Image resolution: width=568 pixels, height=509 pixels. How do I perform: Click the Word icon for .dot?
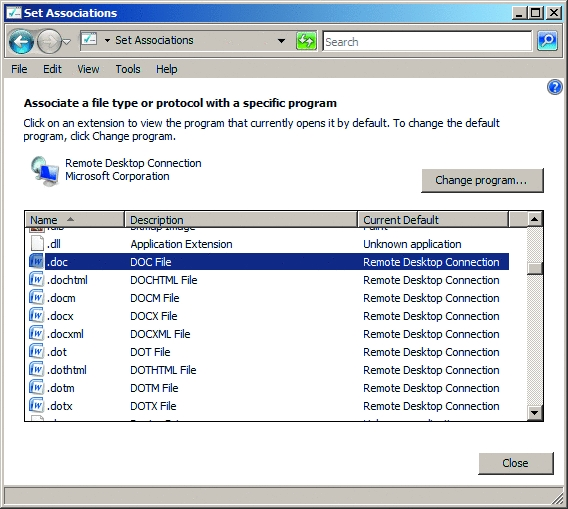click(x=36, y=351)
